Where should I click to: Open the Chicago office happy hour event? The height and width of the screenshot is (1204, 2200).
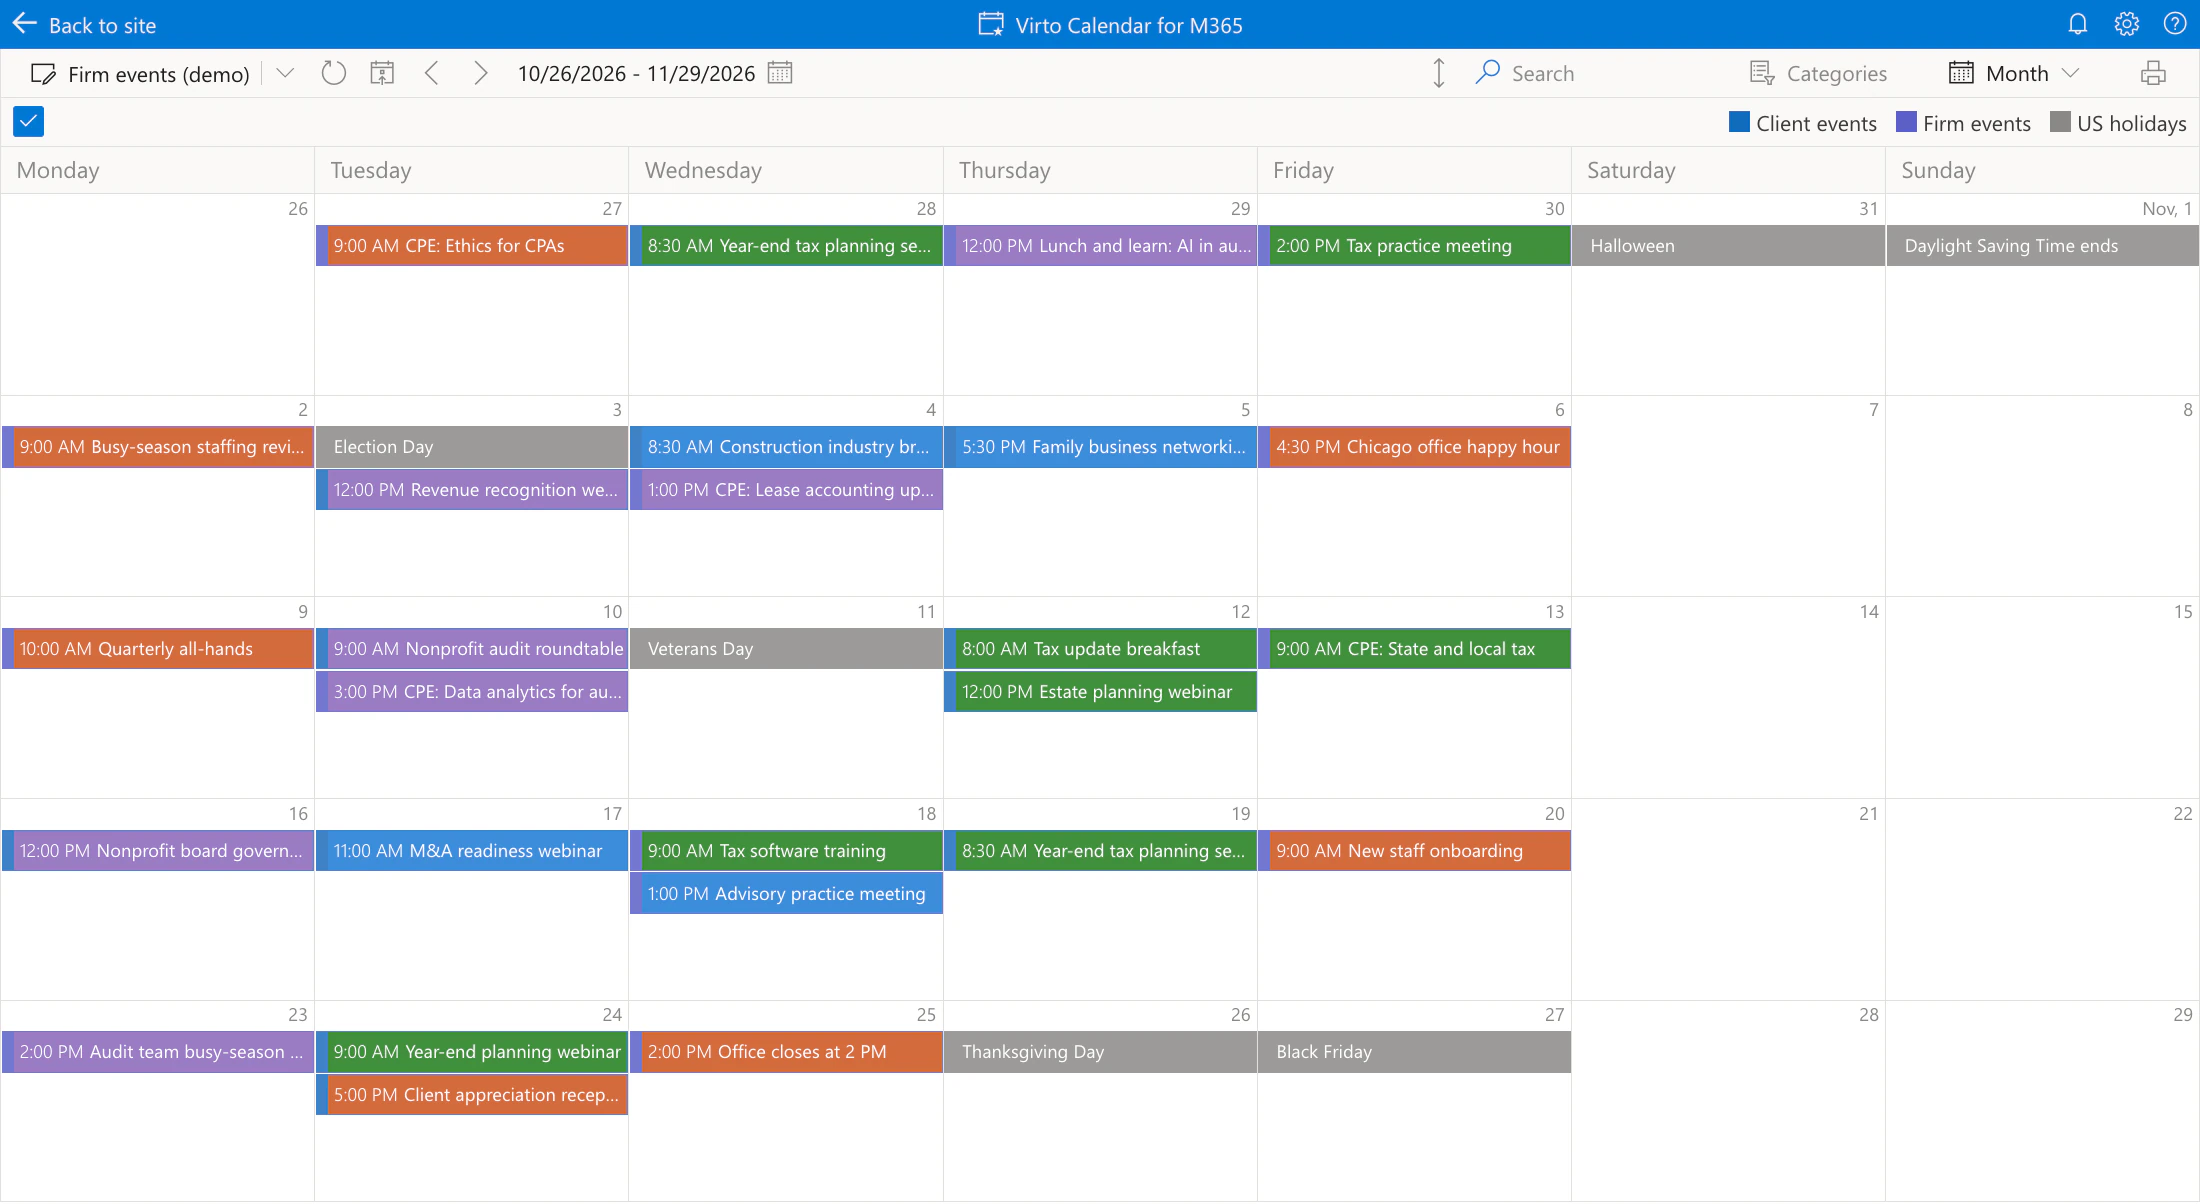[x=1414, y=447]
